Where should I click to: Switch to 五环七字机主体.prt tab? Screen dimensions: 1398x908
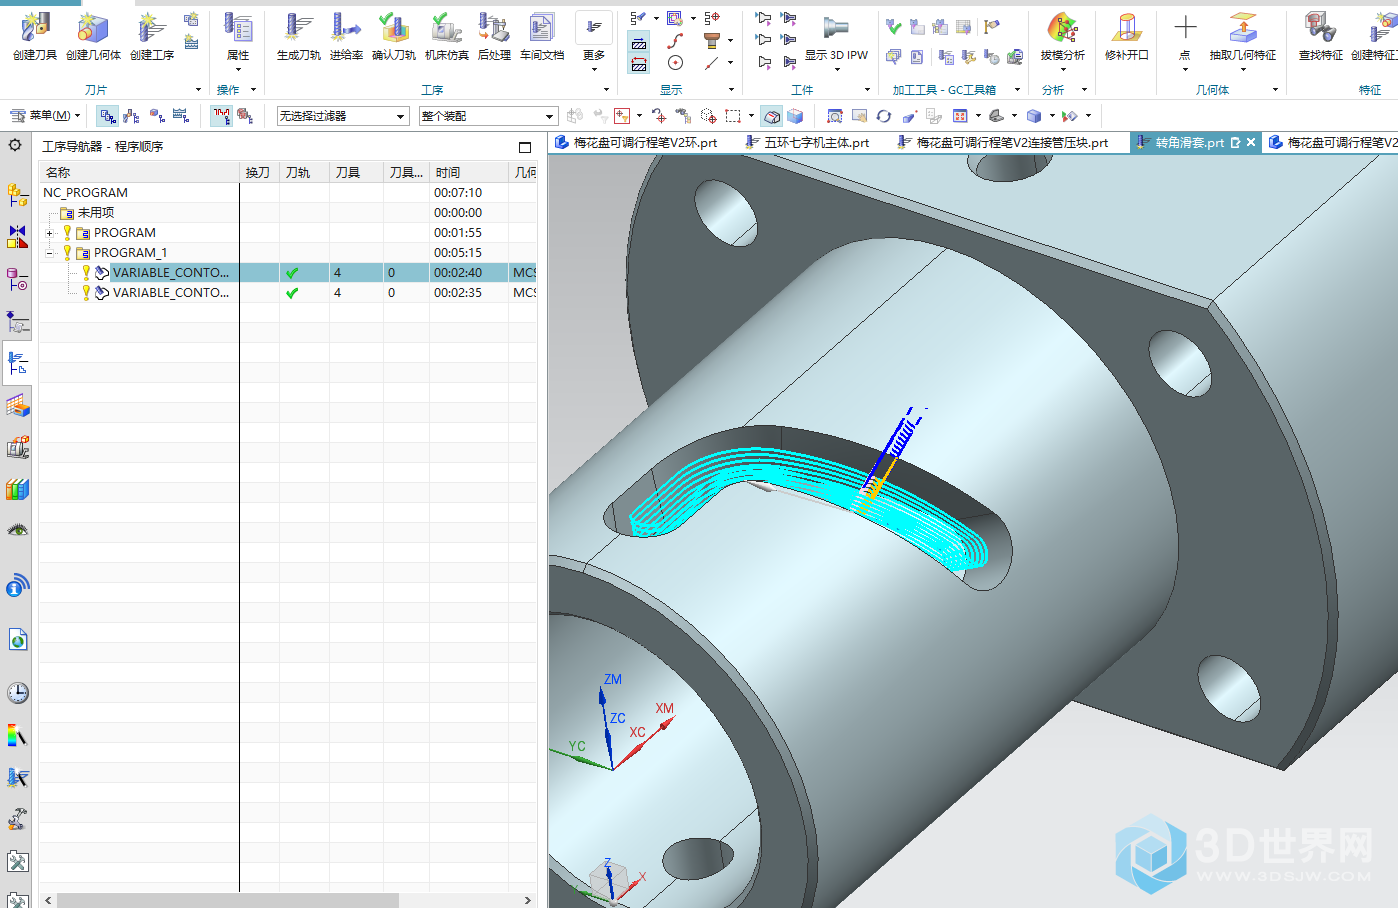807,143
